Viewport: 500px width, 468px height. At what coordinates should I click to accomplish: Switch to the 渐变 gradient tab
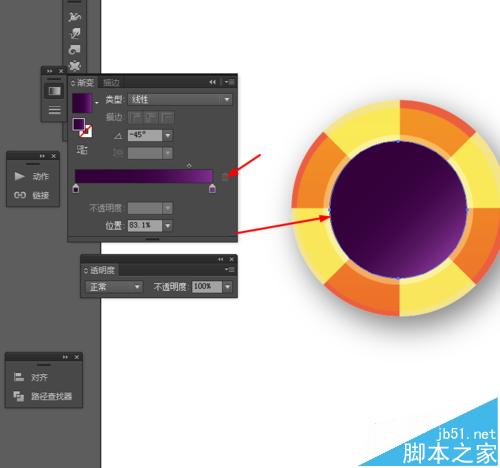tap(86, 82)
